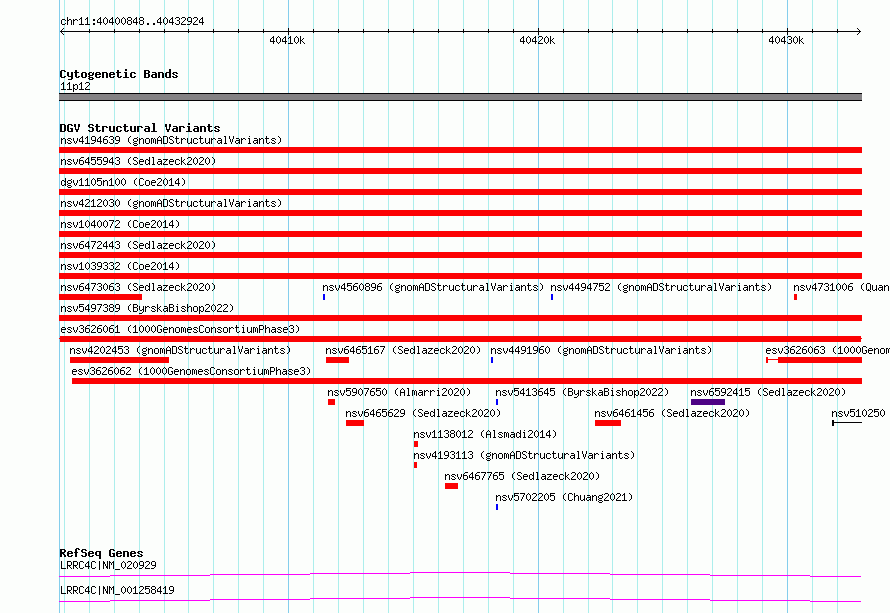Click the DGV Structural Variants track title
This screenshot has width=890, height=613.
click(140, 128)
